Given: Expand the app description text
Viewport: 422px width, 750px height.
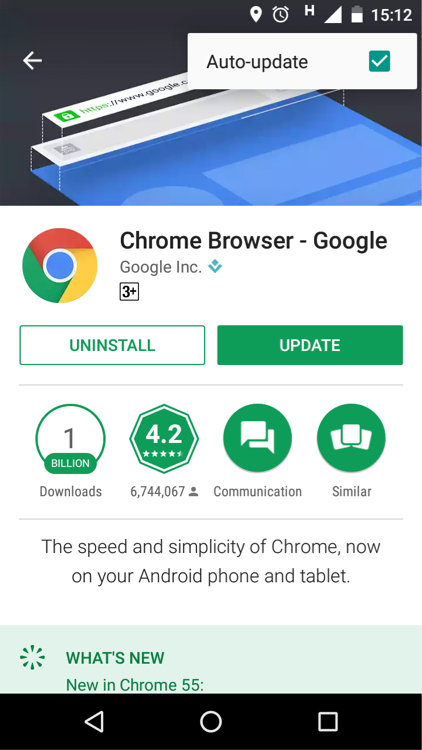Looking at the screenshot, I should [211, 561].
